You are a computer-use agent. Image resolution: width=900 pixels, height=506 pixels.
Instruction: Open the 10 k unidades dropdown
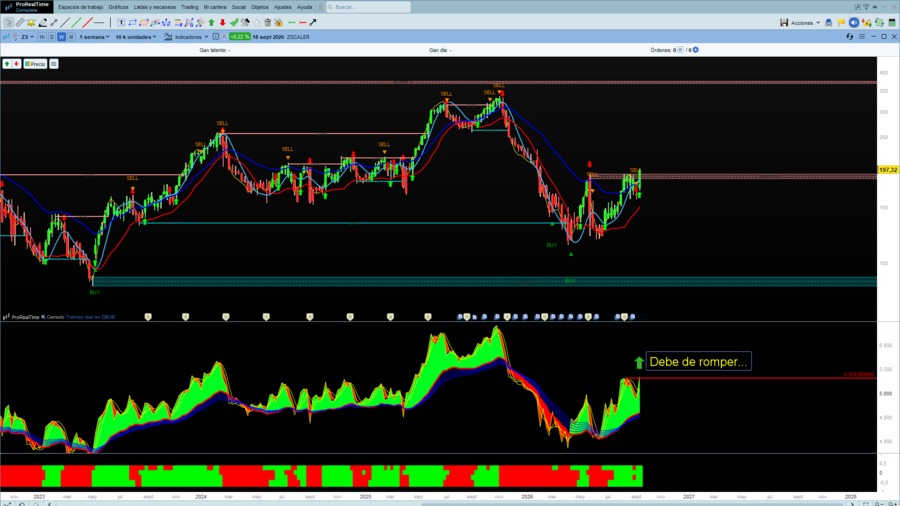[136, 37]
